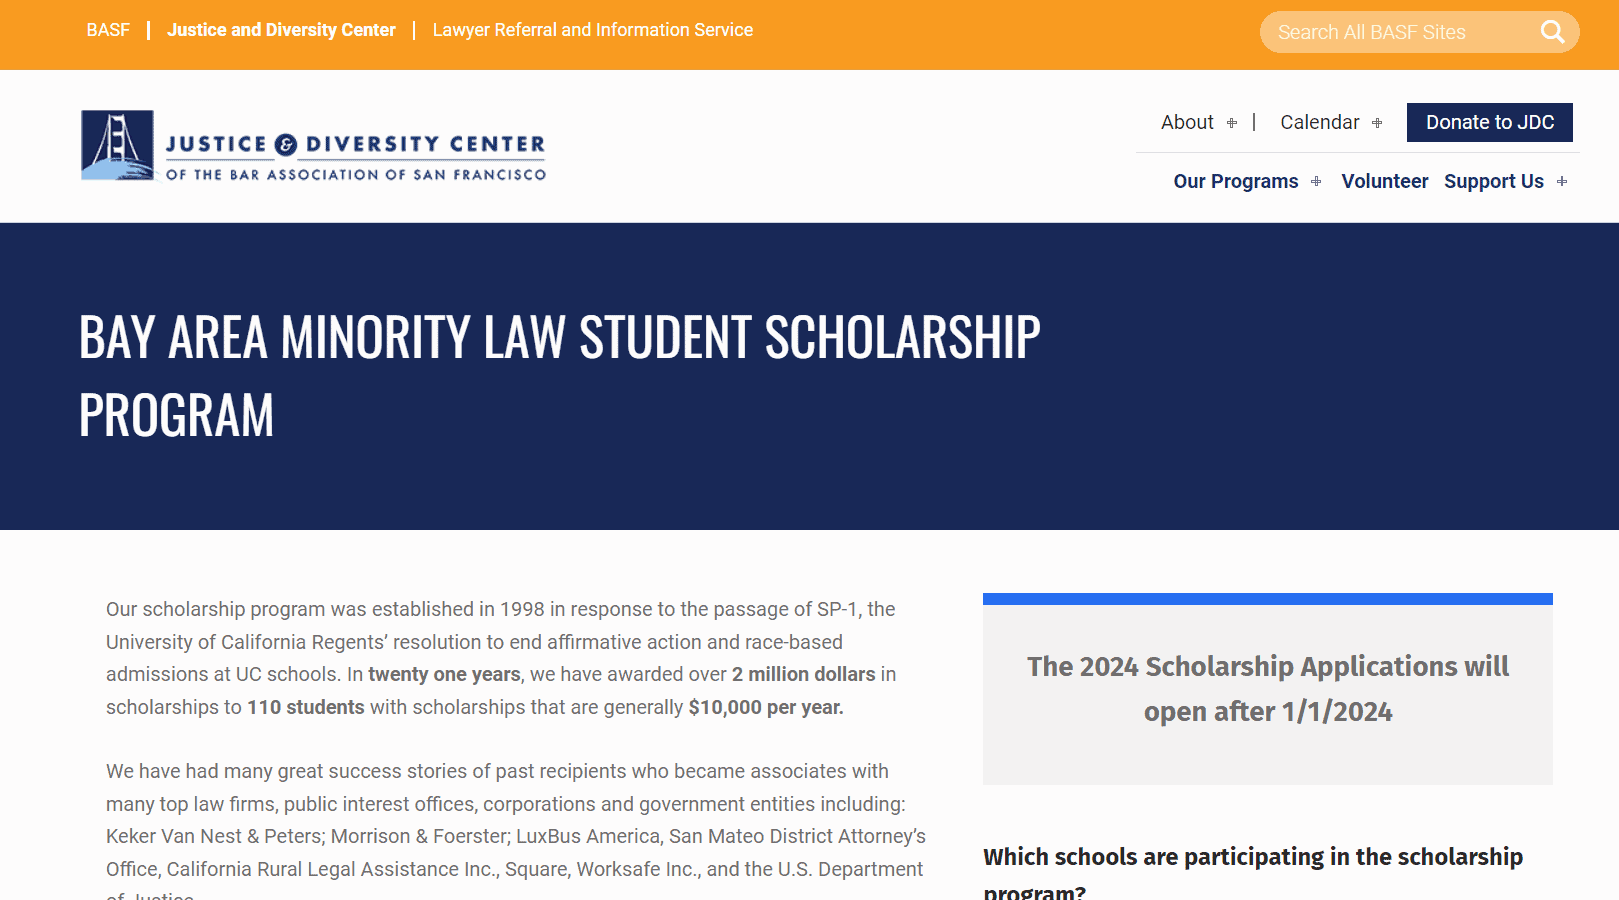Go to Justice and Diversity Center link
1619x900 pixels.
pyautogui.click(x=281, y=30)
